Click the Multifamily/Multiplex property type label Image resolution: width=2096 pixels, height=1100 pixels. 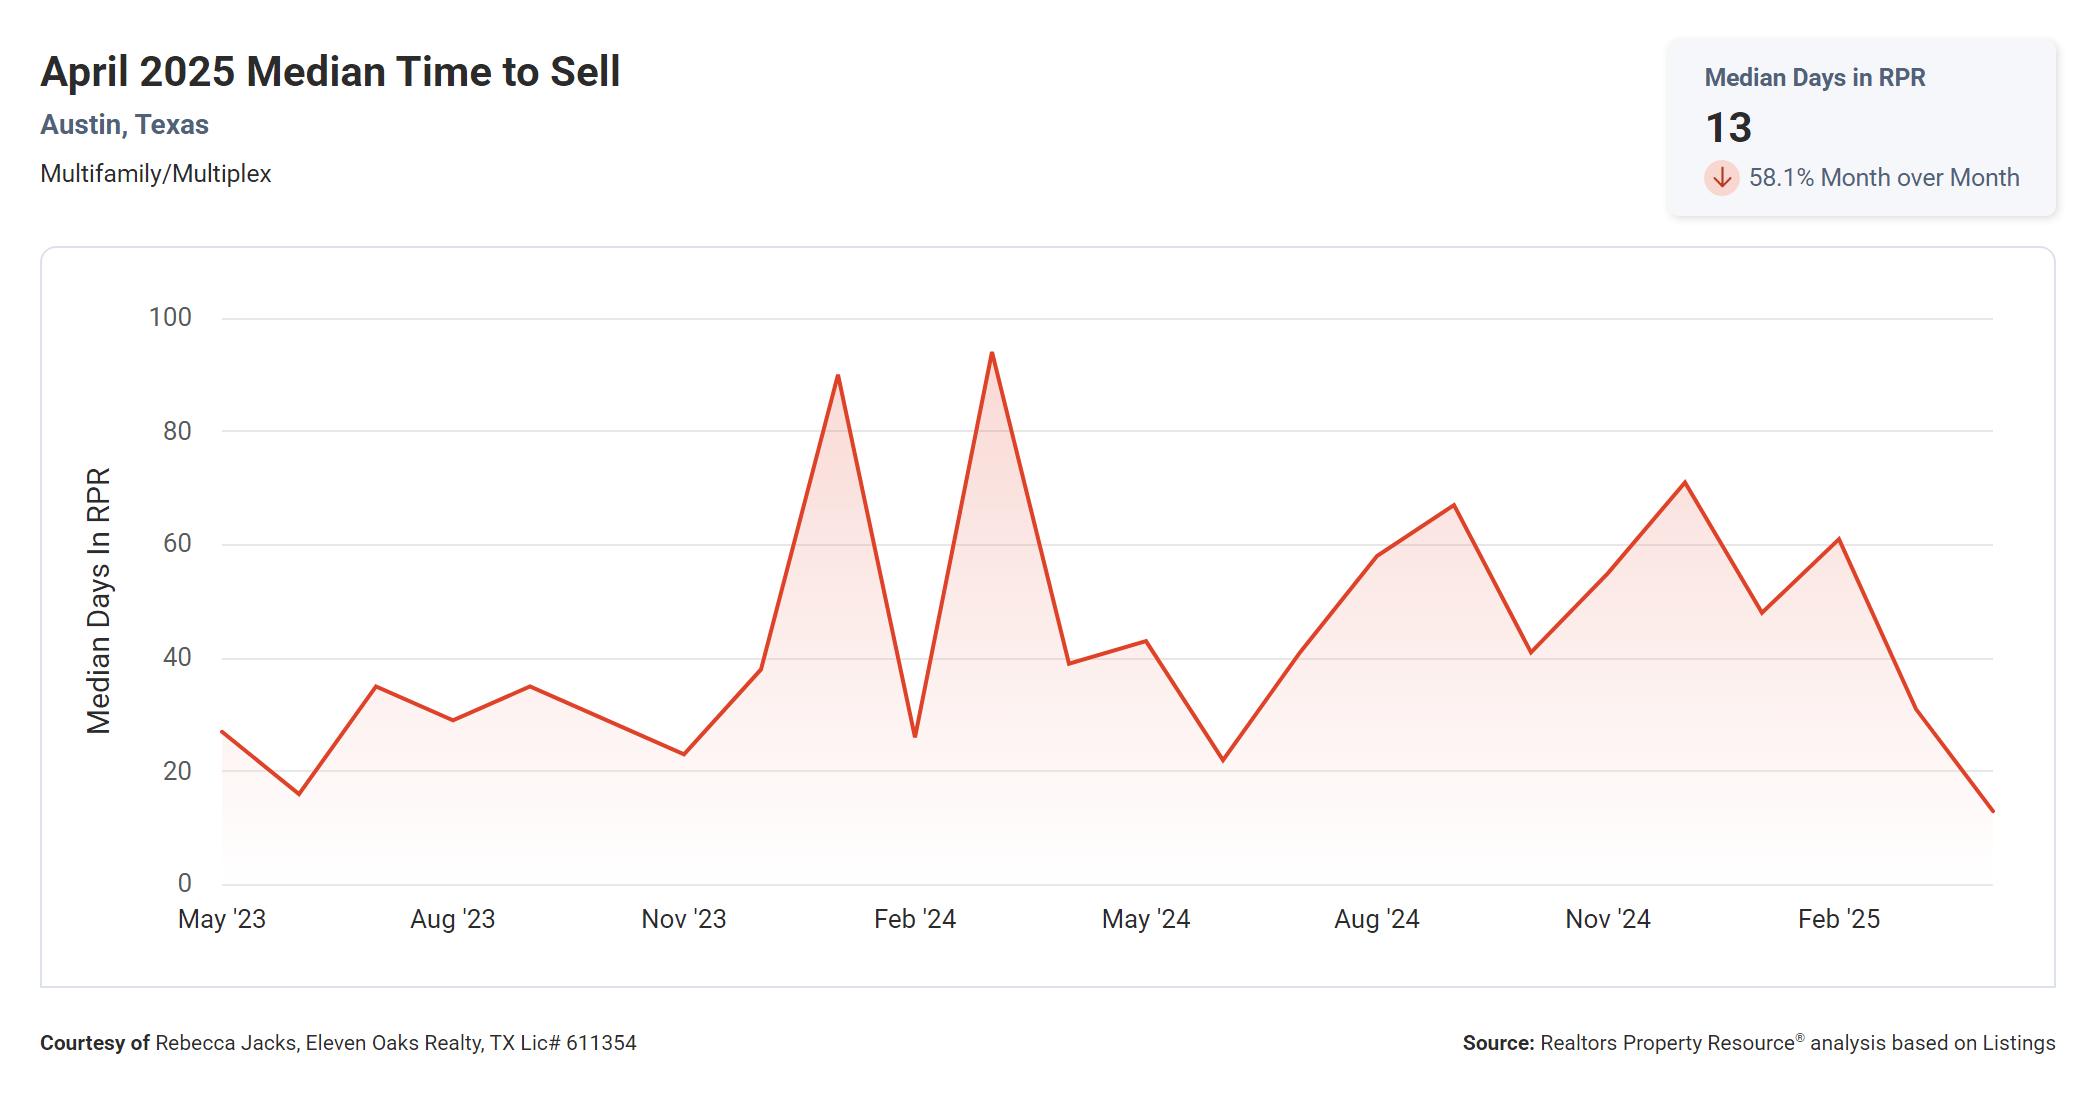(155, 174)
